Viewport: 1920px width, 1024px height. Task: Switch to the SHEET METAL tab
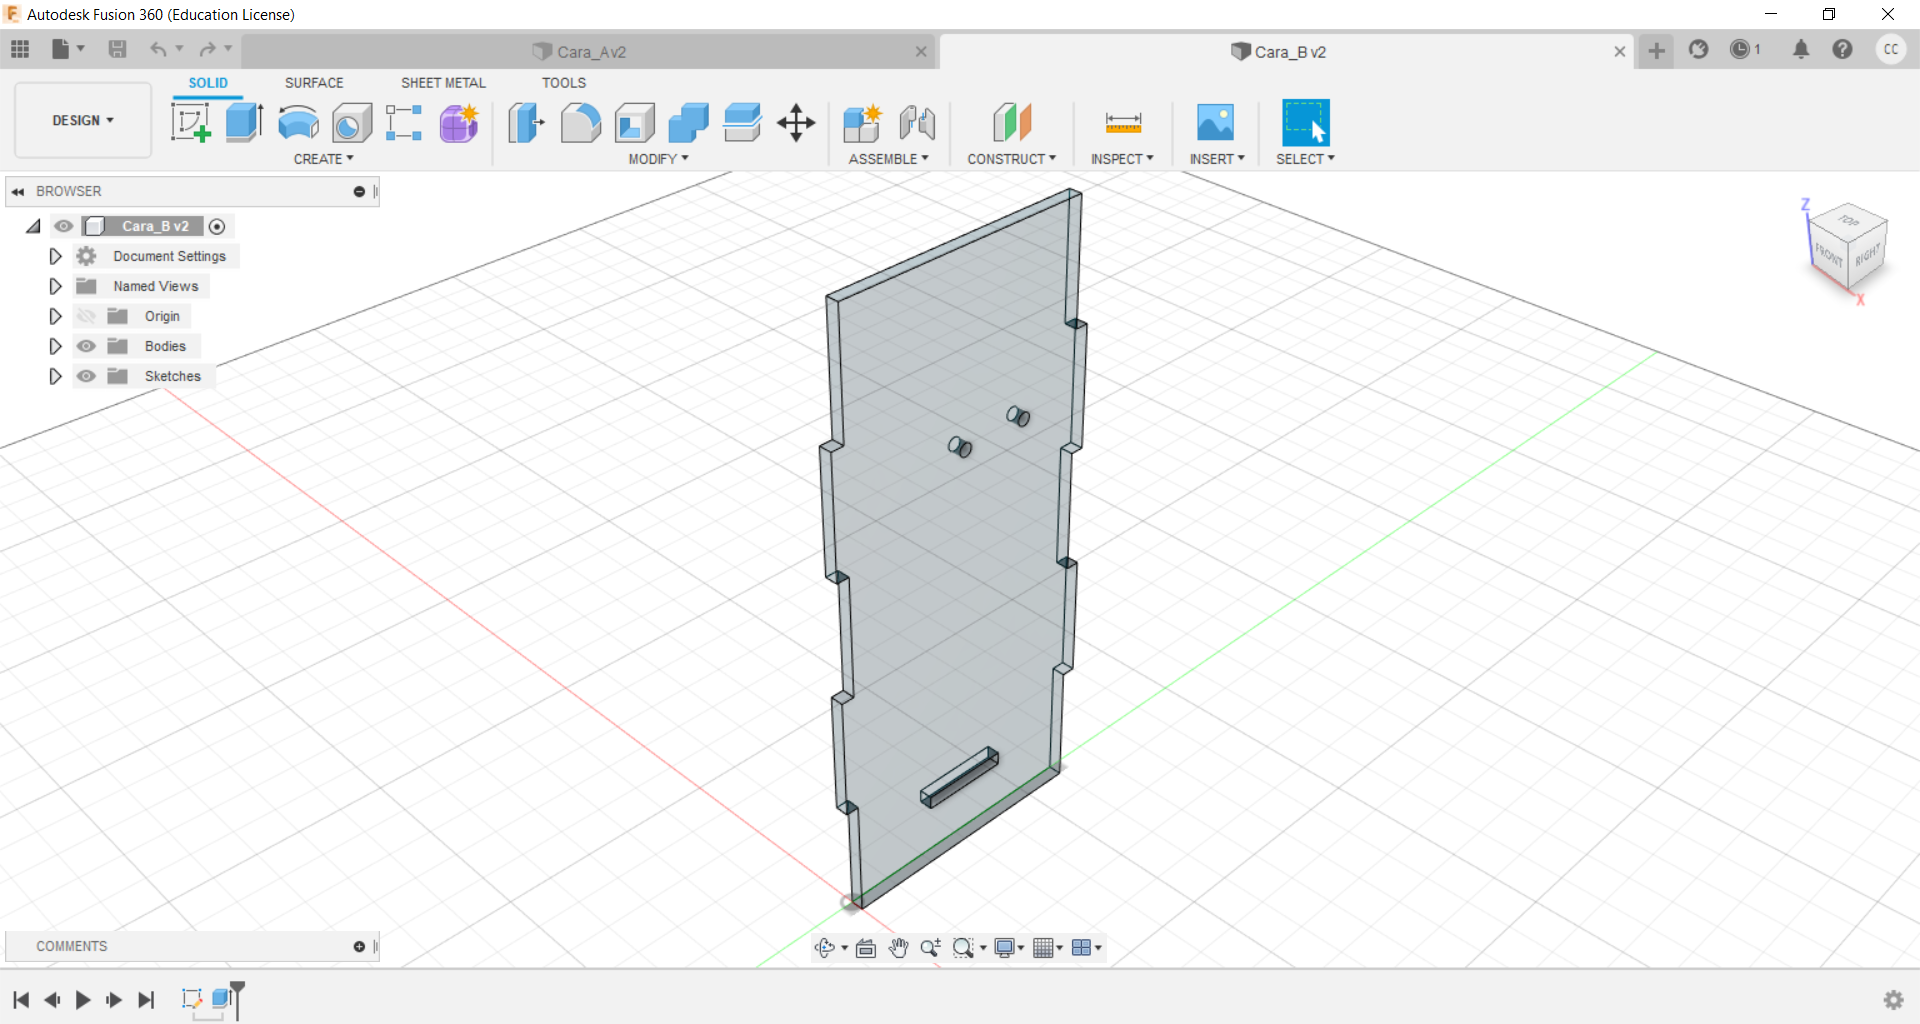pos(443,83)
